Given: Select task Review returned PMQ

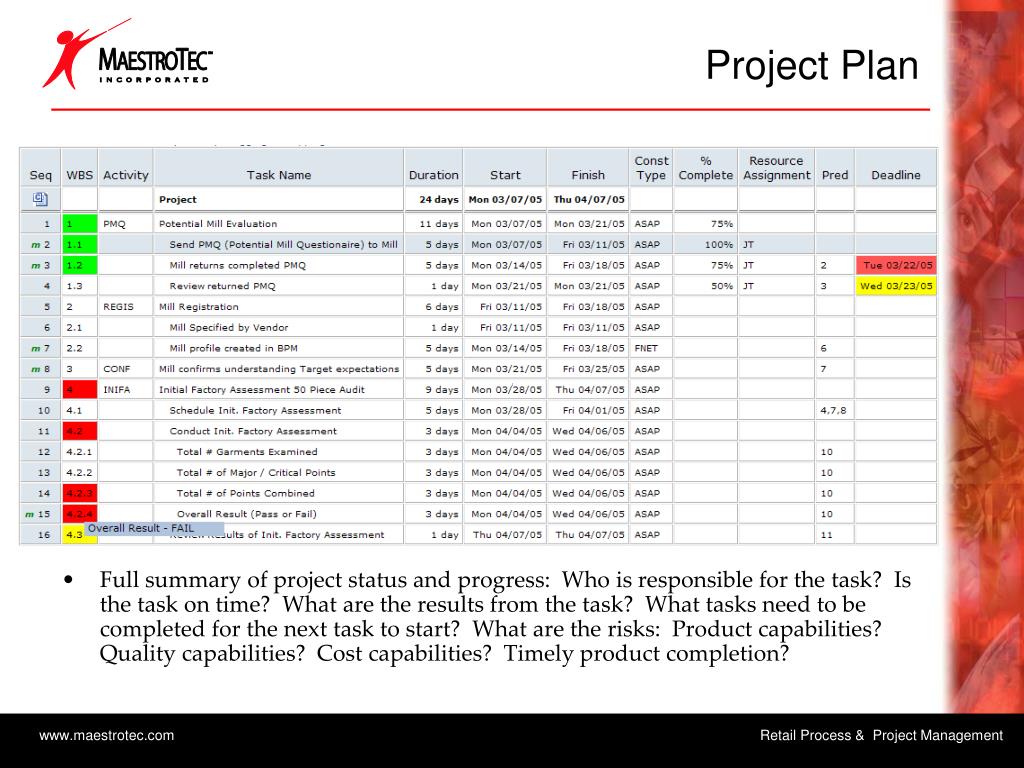Looking at the screenshot, I should [223, 286].
